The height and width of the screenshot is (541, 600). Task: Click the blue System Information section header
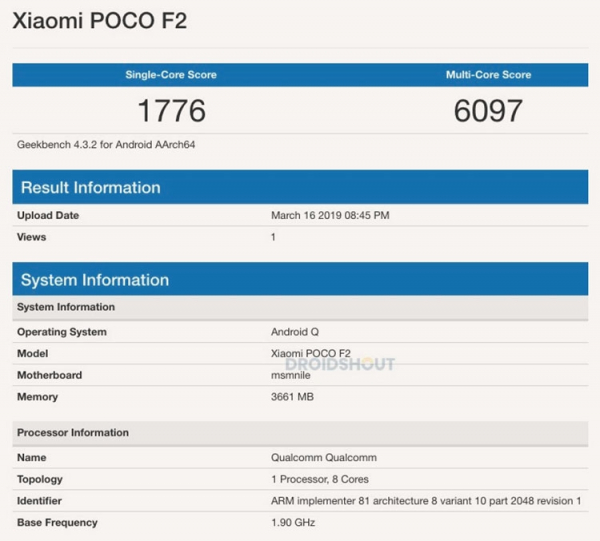point(95,280)
